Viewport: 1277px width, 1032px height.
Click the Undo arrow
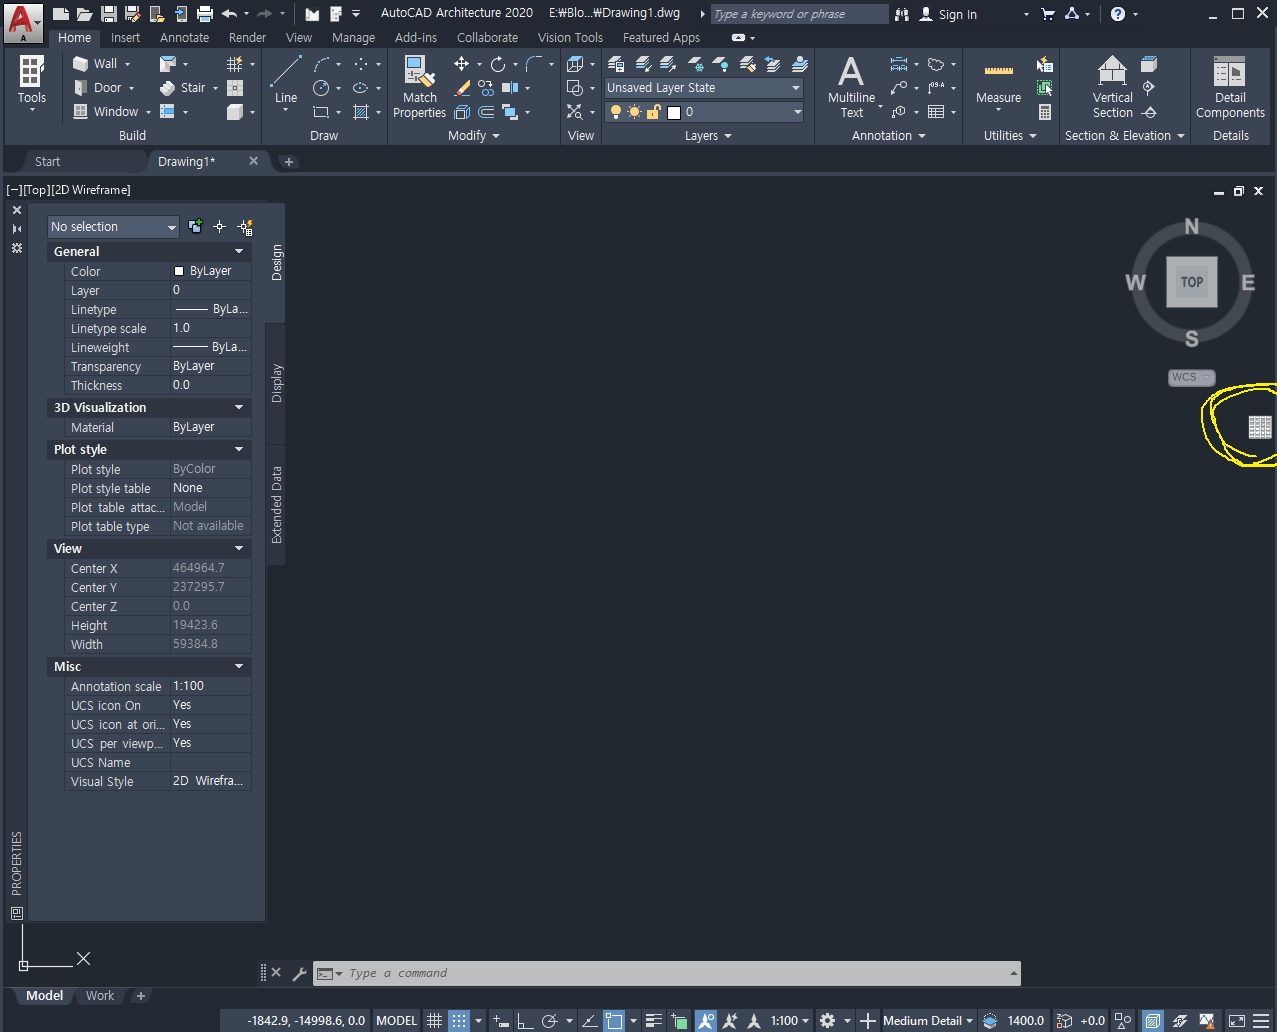[229, 14]
